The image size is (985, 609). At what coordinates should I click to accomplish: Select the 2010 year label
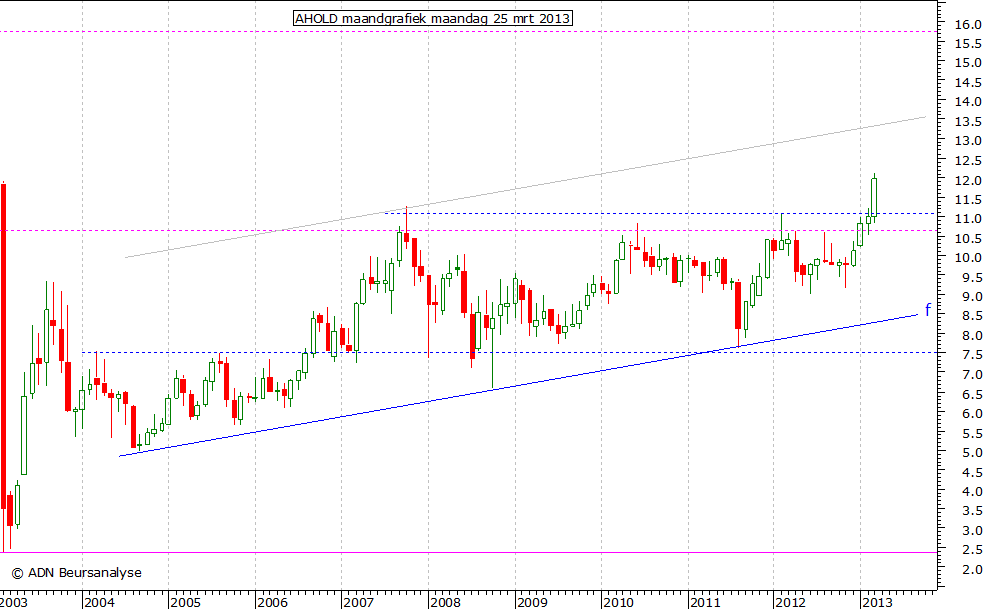pyautogui.click(x=619, y=603)
